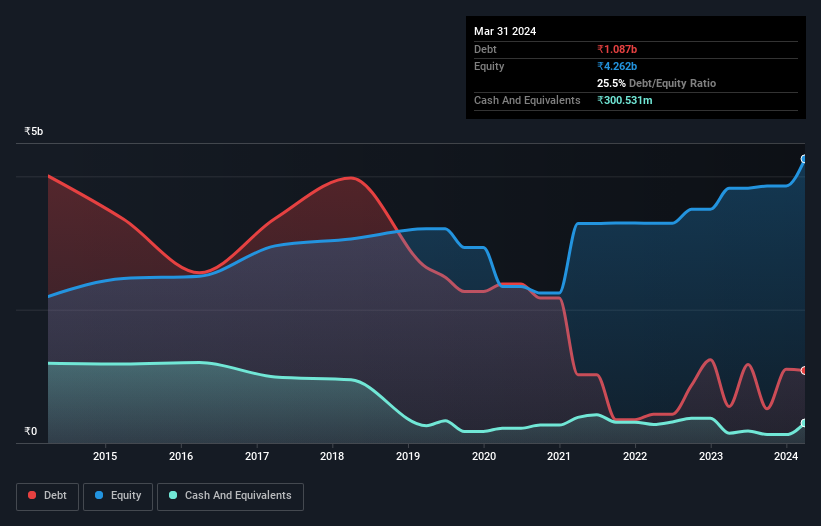Click Cash And Equivalents label in tooltip
Viewport: 821px width, 526px height.
[x=527, y=100]
